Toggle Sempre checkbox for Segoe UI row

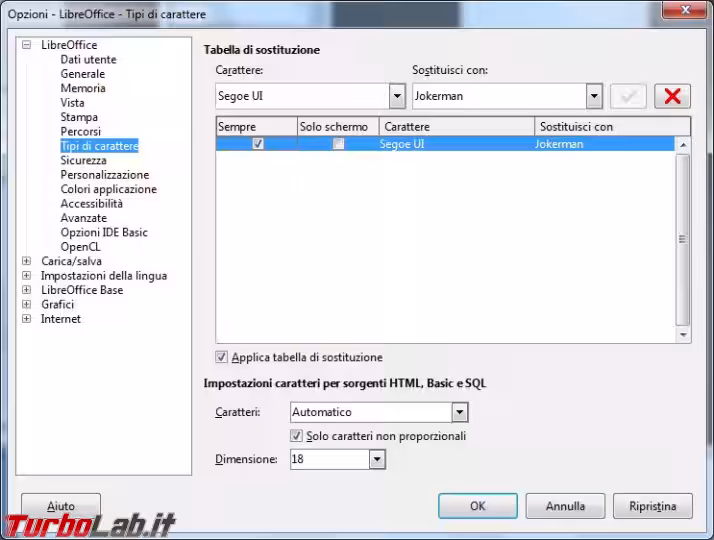coord(258,144)
